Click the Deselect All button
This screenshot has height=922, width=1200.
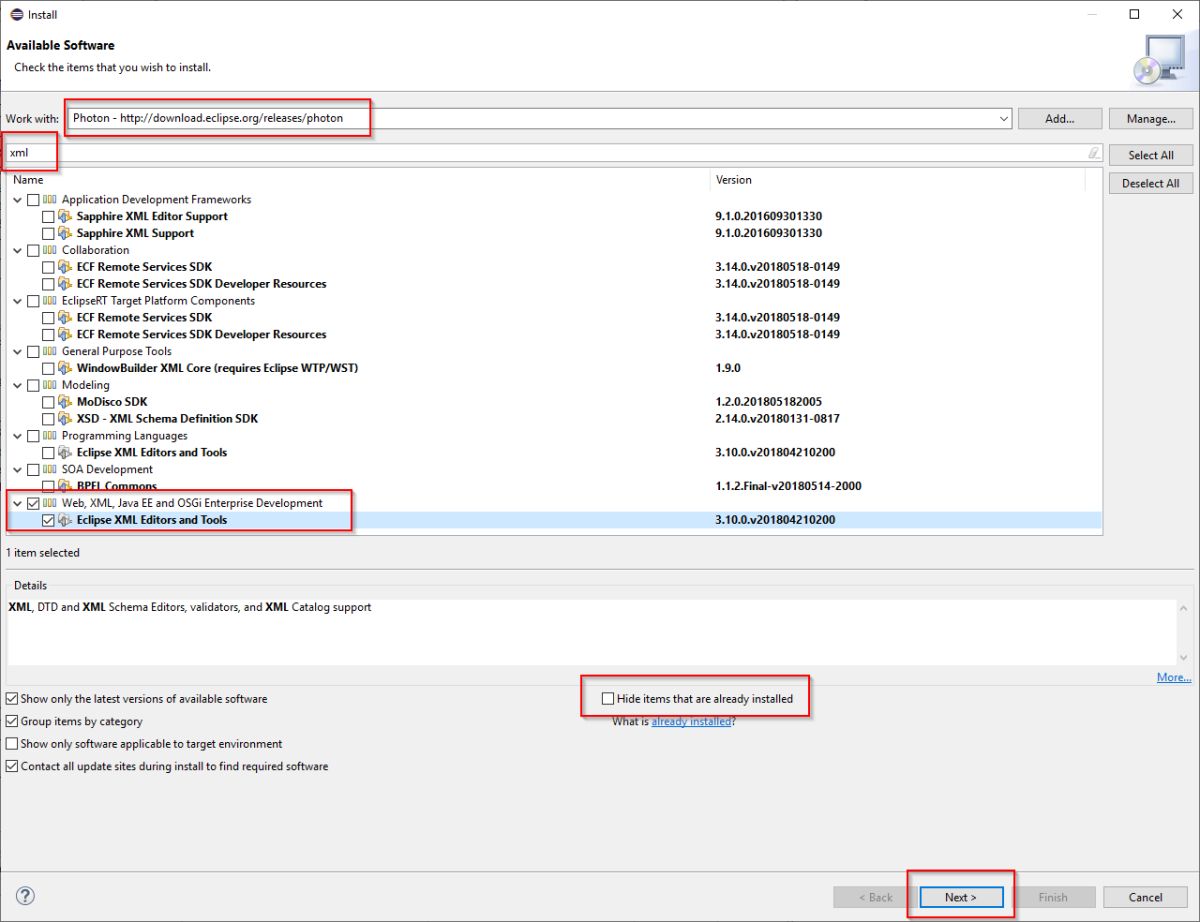[1150, 183]
